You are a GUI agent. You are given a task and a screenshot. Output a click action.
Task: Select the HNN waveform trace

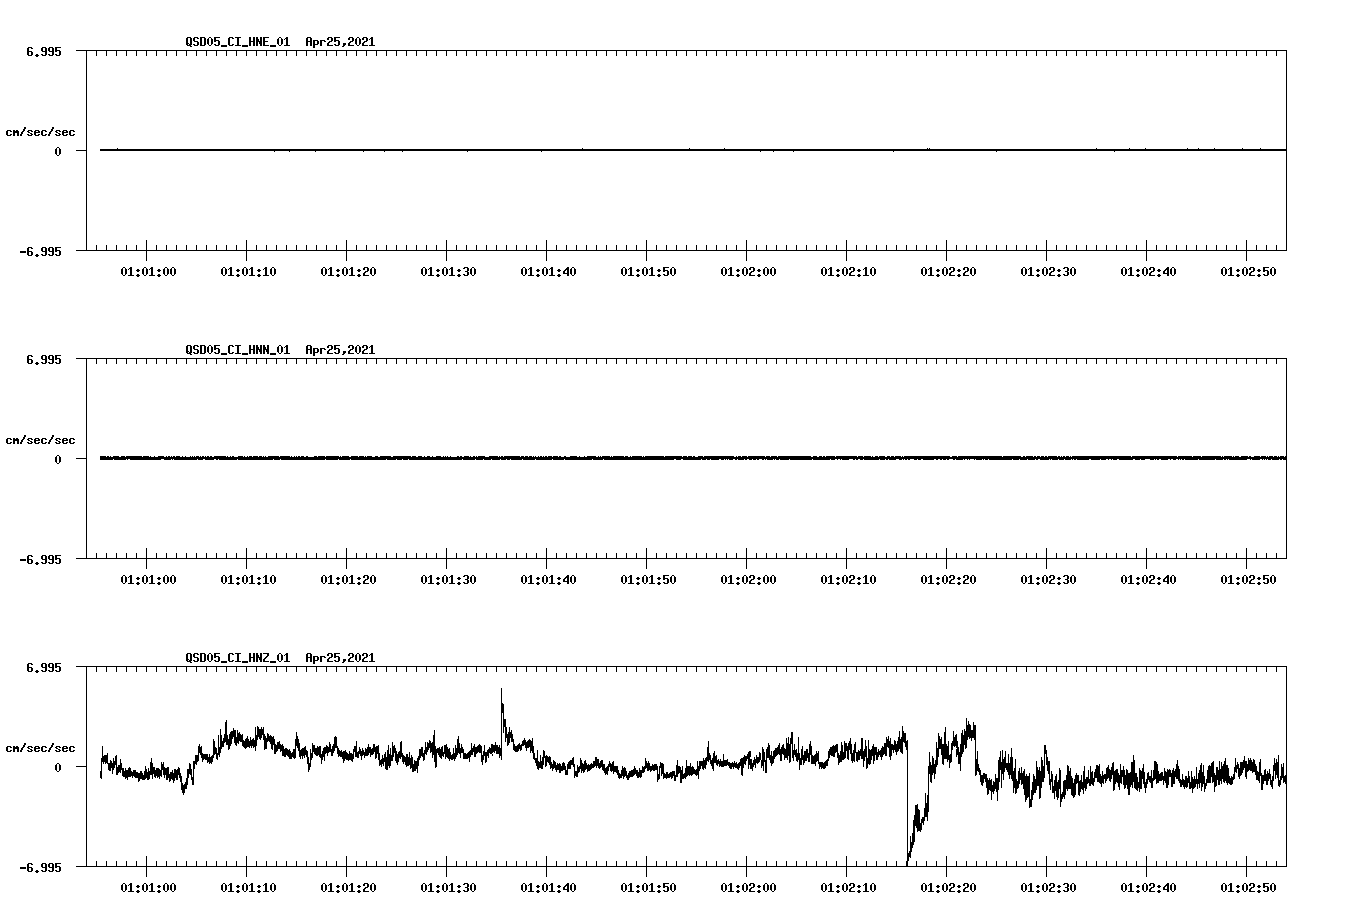(600, 459)
